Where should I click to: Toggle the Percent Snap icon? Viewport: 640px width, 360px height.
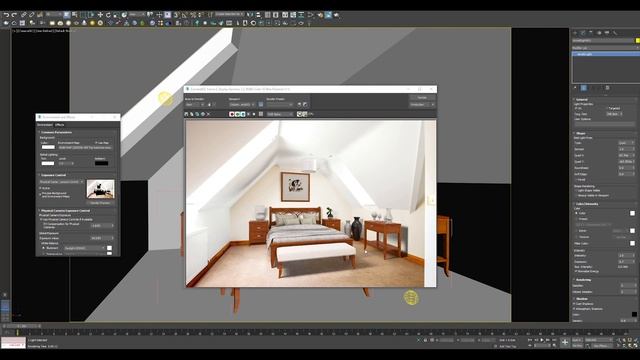(193, 15)
